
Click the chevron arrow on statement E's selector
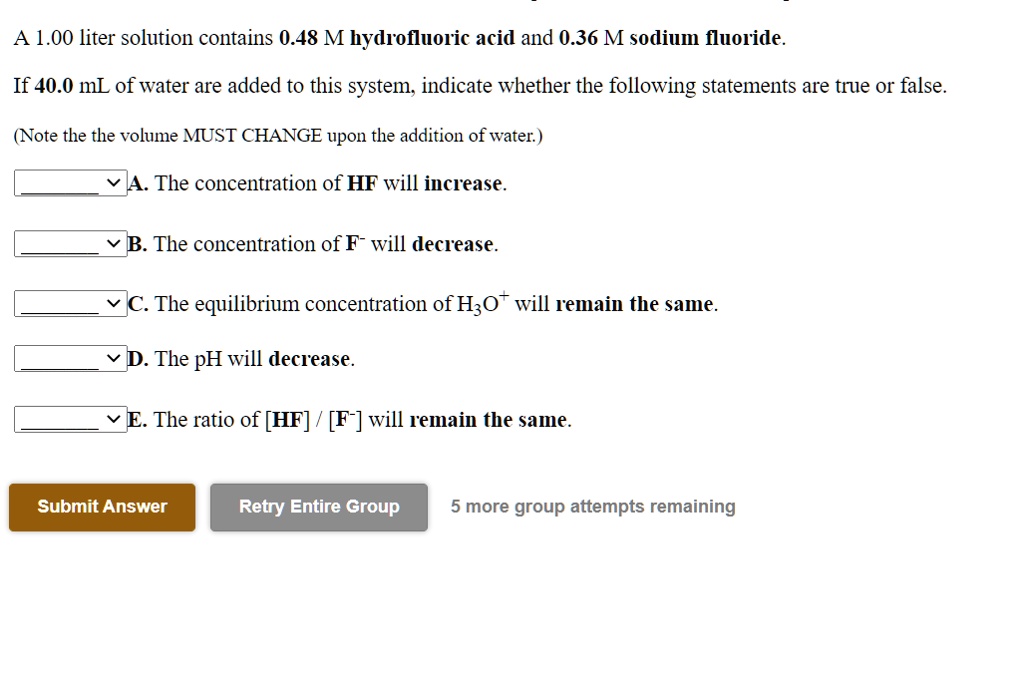113,418
